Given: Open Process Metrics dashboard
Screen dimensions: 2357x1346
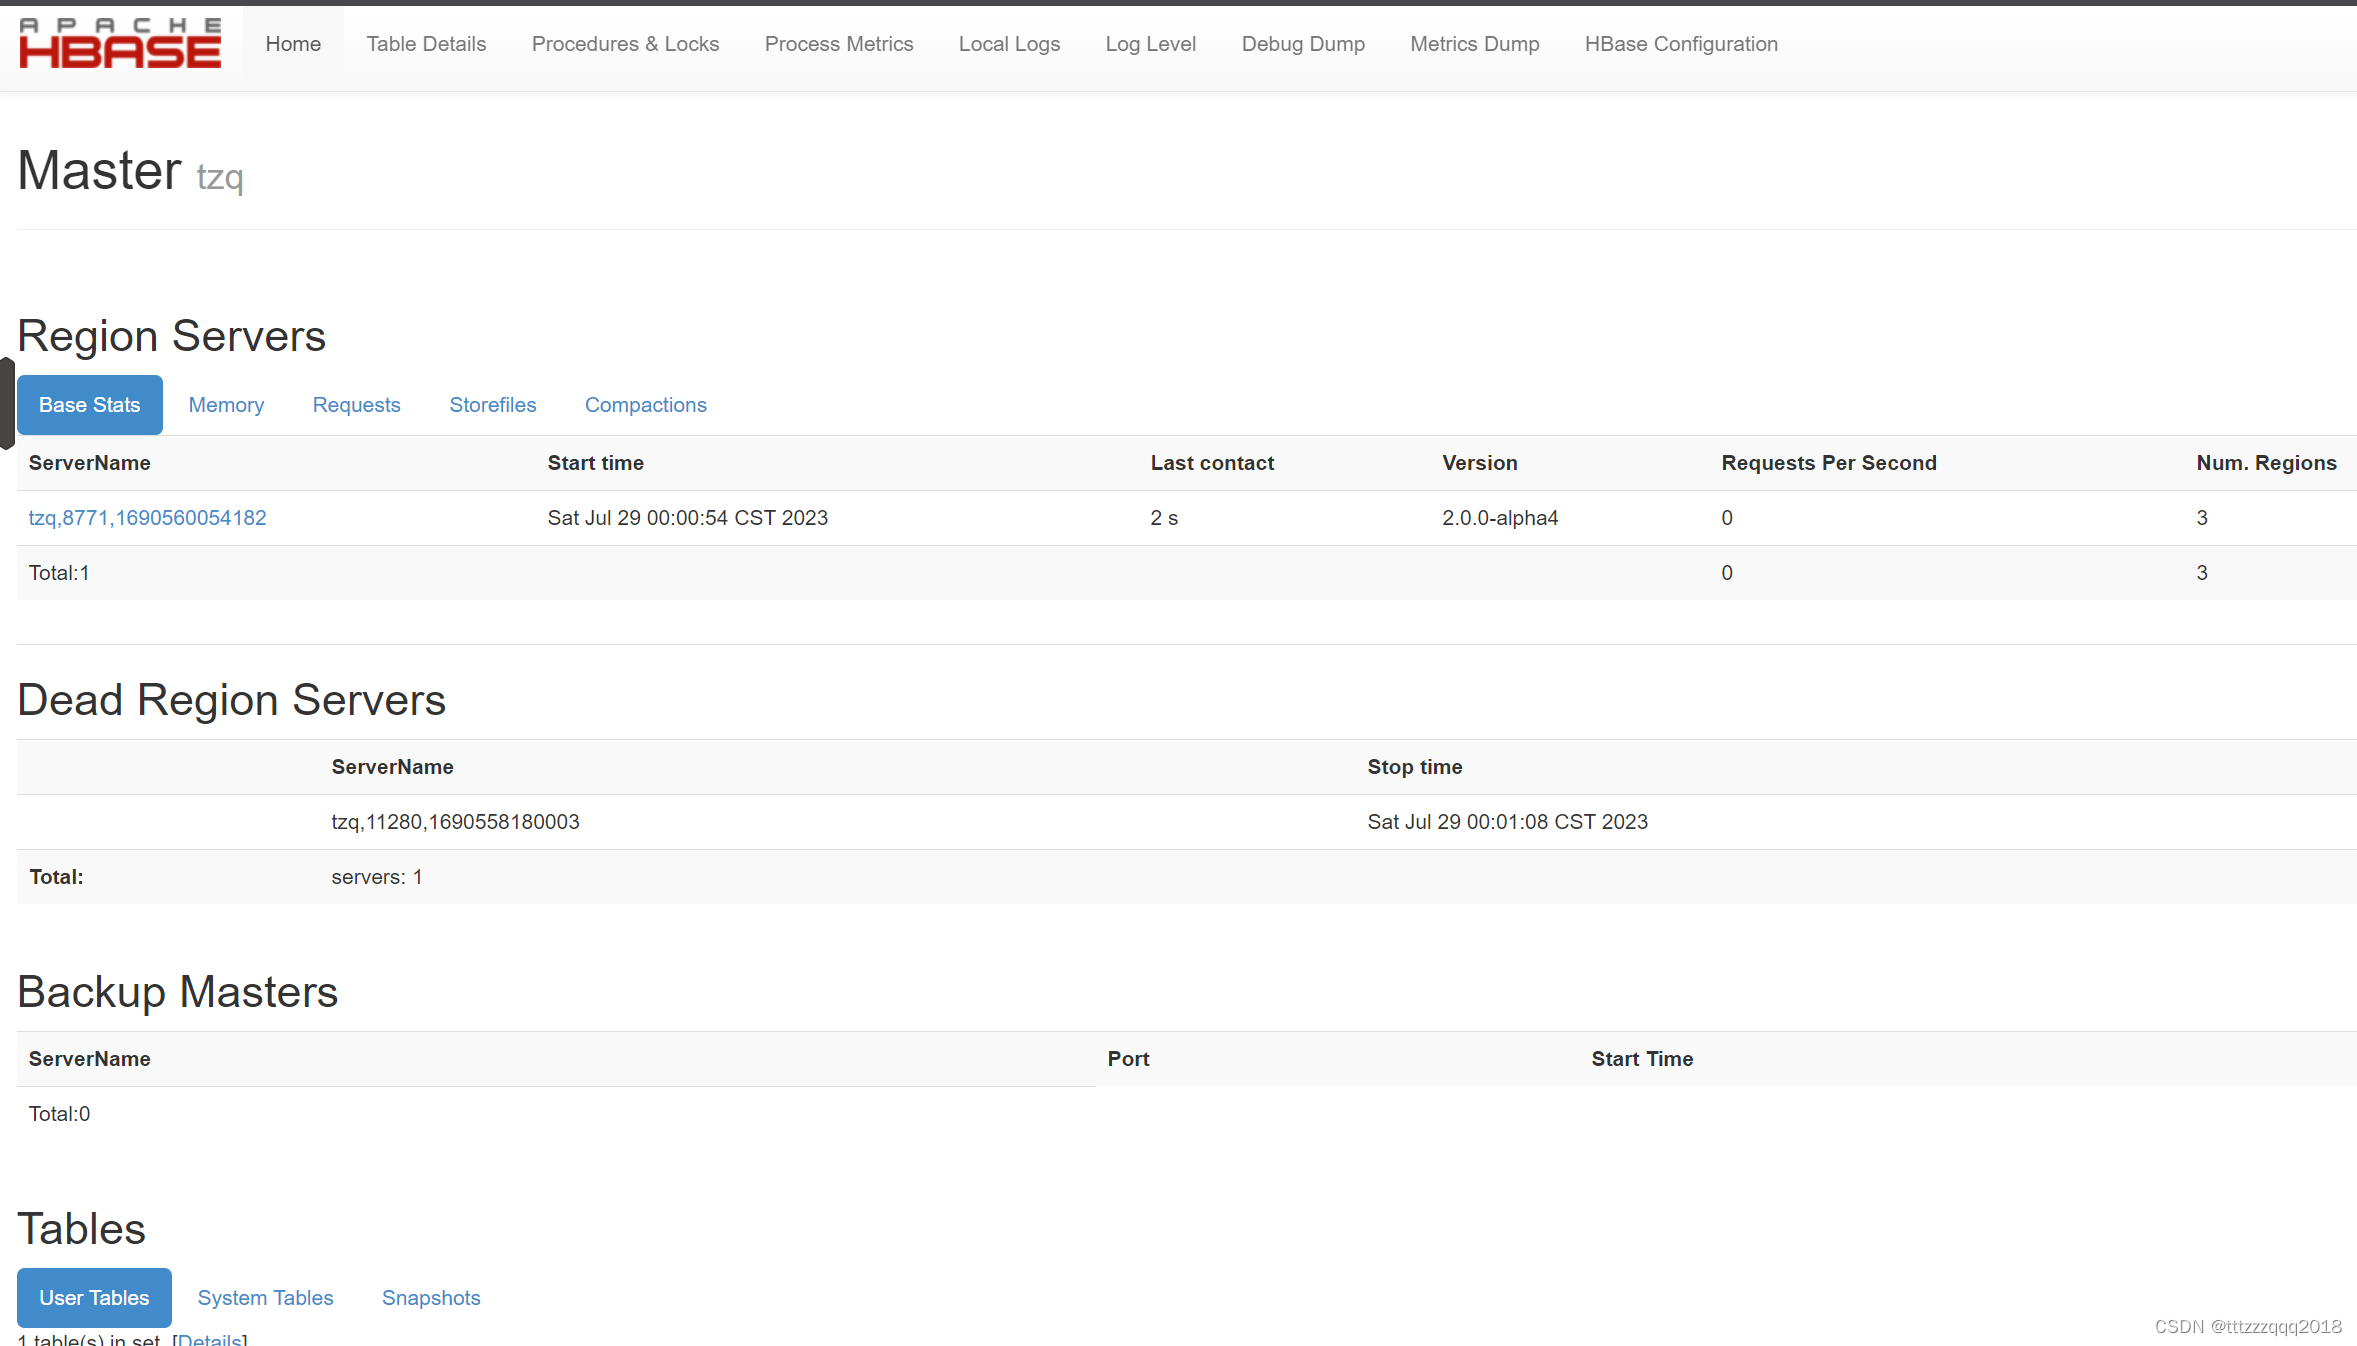Looking at the screenshot, I should pos(839,44).
